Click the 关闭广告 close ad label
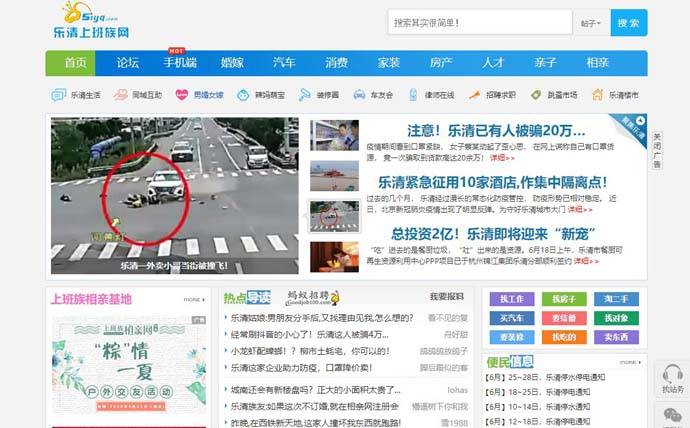Viewport: 690px width, 428px height. click(x=657, y=150)
